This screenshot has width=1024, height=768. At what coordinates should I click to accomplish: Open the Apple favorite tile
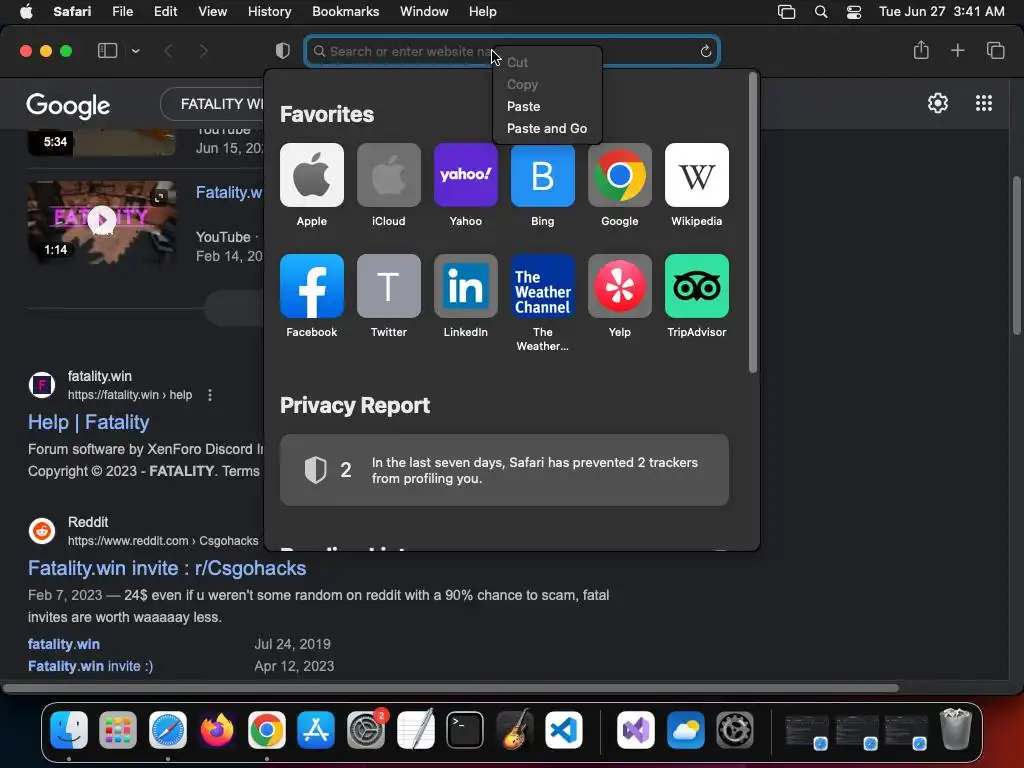point(312,175)
